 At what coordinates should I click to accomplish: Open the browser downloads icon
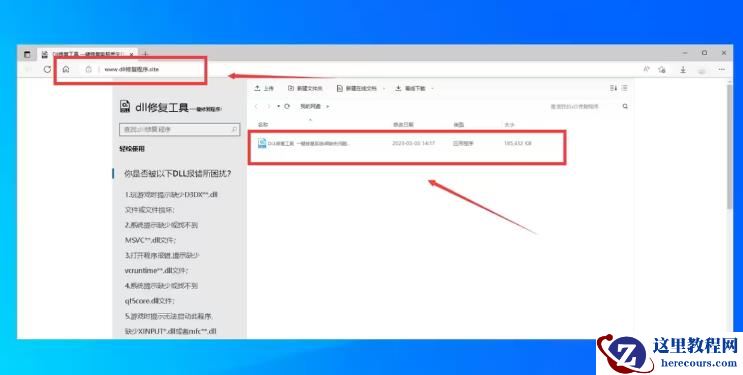click(x=683, y=69)
